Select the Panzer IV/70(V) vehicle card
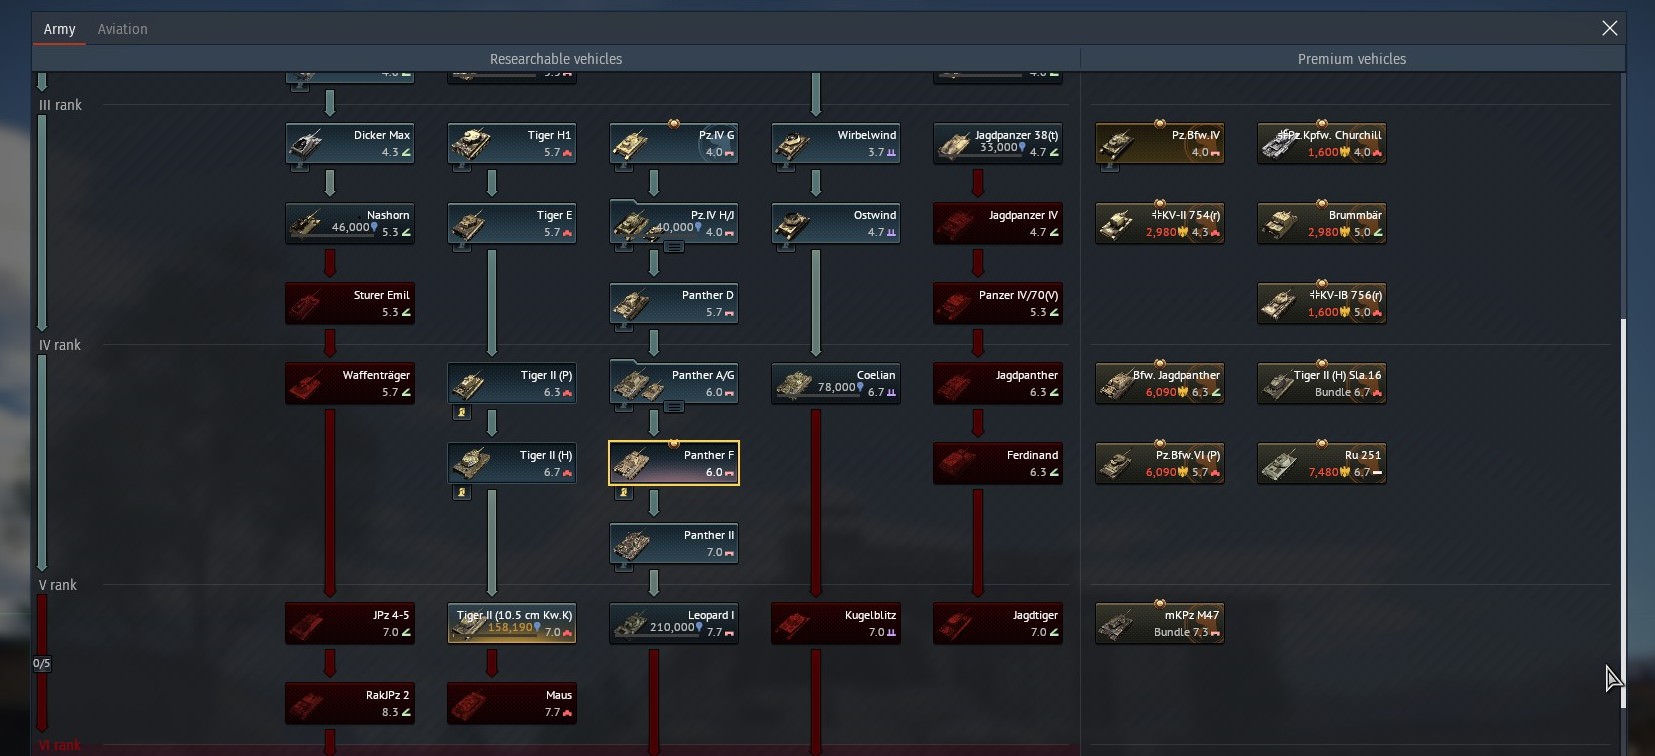1655x756 pixels. (998, 303)
